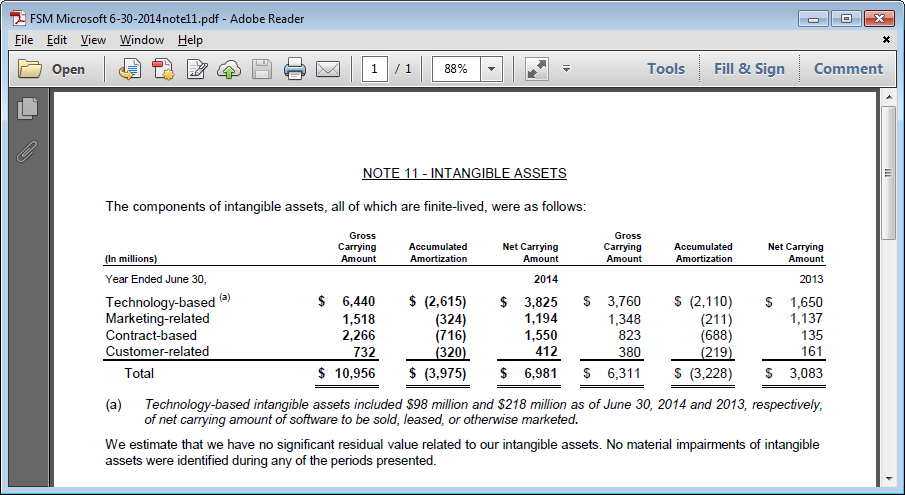Click the 2014 column year label
Viewport: 905px width, 495px height.
(546, 279)
